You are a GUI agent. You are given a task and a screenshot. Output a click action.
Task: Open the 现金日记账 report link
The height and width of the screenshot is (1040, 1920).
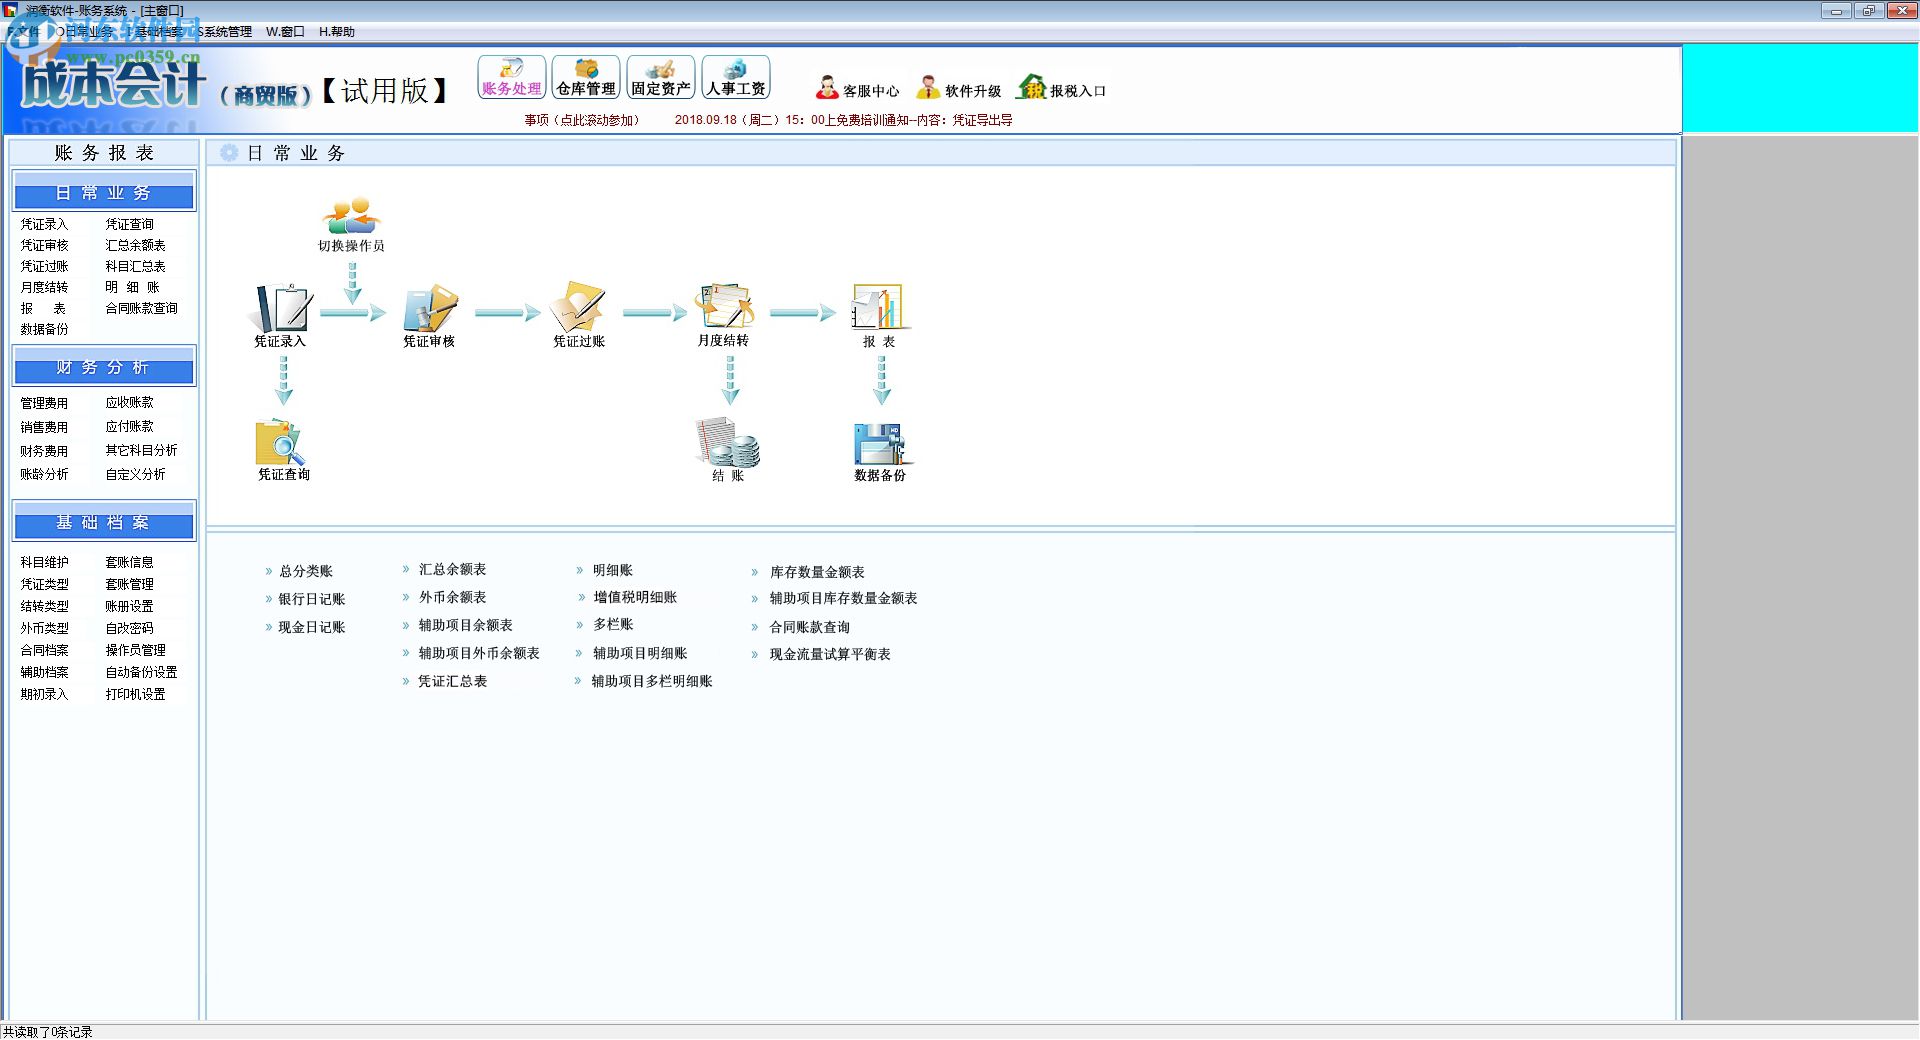click(x=312, y=627)
